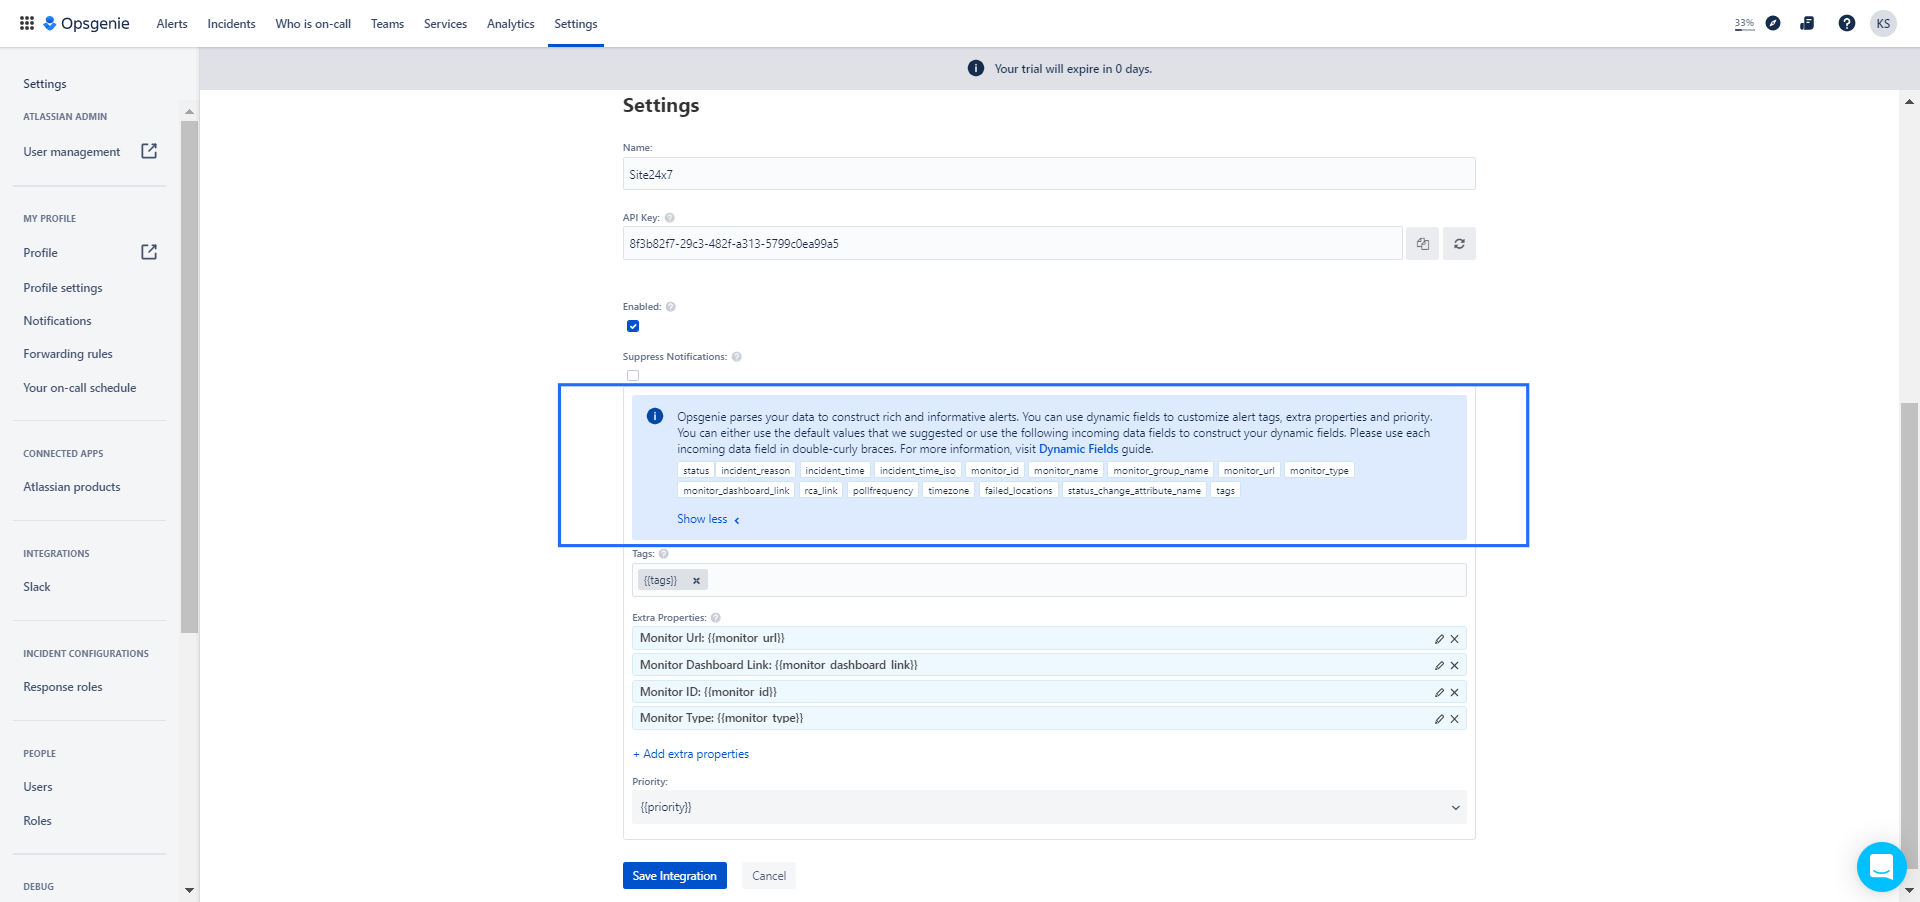
Task: Remove the {{tags}} tag chip
Action: pyautogui.click(x=695, y=580)
